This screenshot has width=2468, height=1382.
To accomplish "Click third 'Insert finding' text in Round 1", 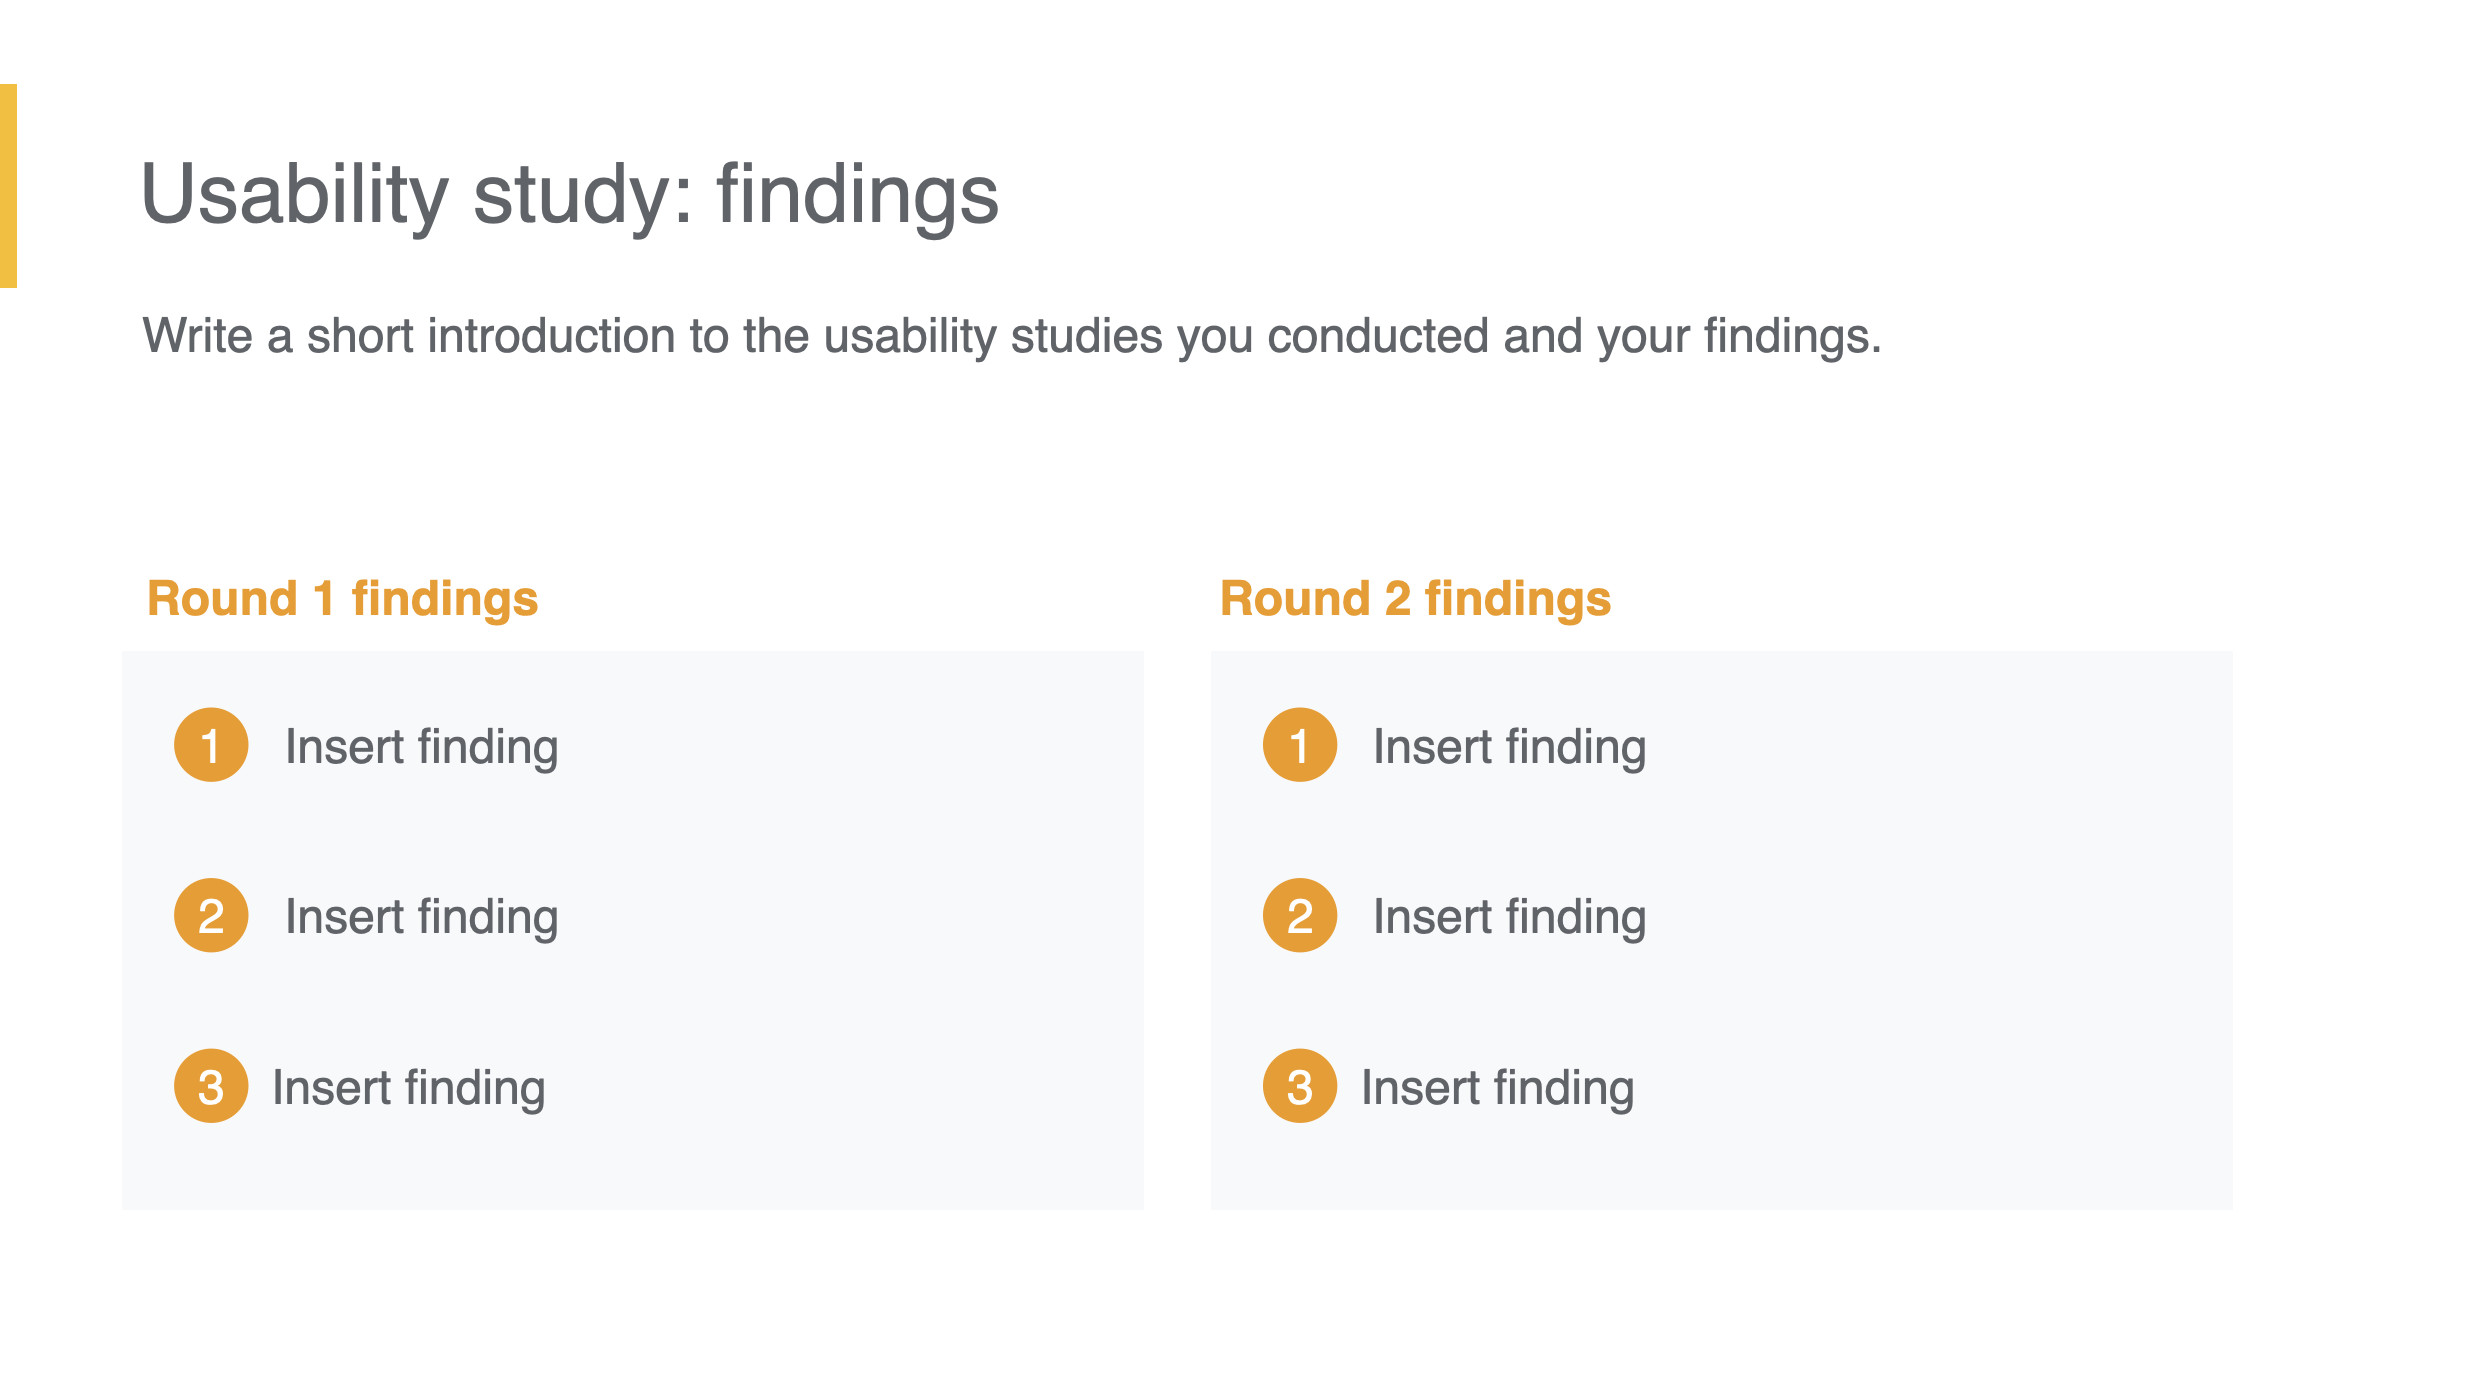I will pyautogui.click(x=408, y=1088).
